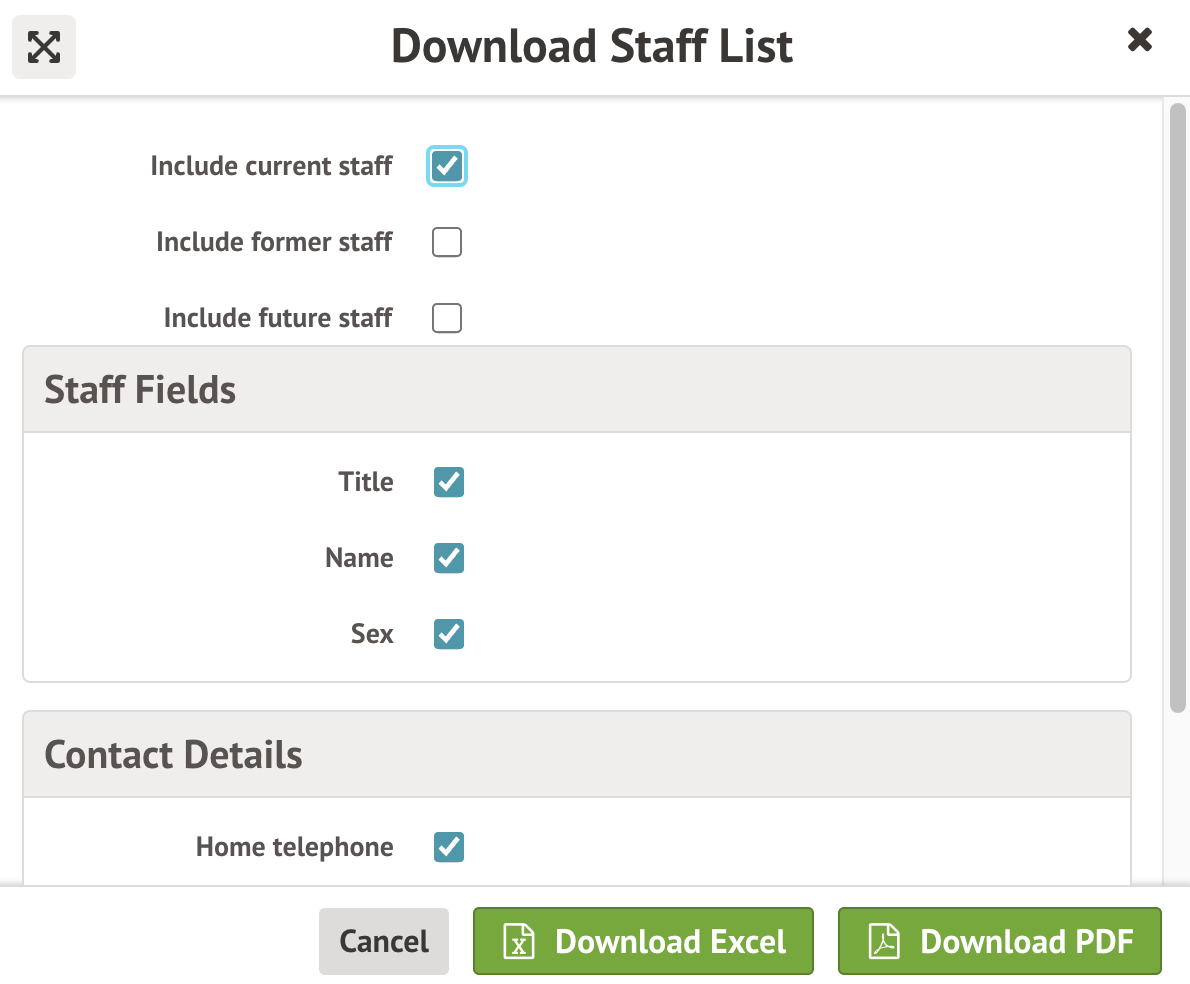Click the expand to fullscreen arrows icon

point(44,47)
